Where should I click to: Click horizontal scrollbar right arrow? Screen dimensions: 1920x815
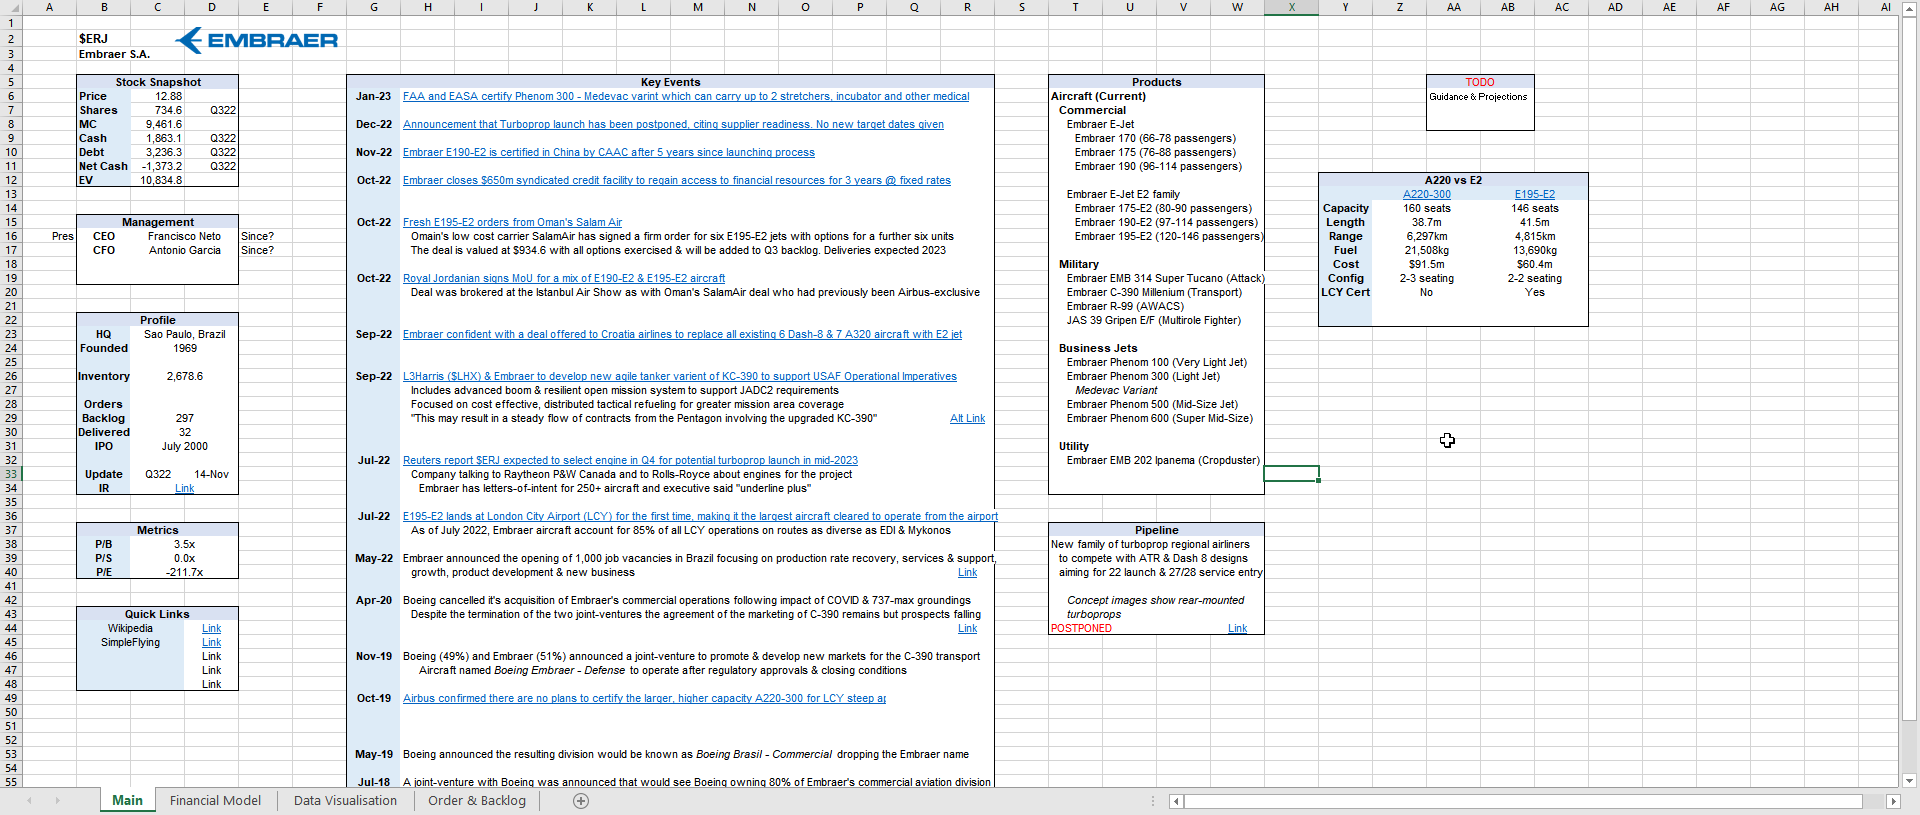coord(1893,801)
